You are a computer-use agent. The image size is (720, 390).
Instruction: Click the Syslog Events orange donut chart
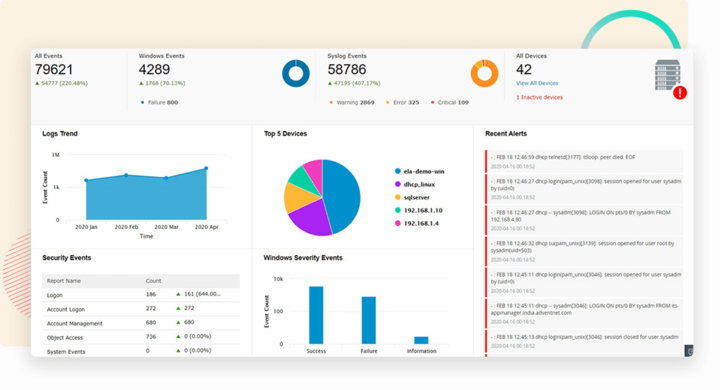click(484, 73)
